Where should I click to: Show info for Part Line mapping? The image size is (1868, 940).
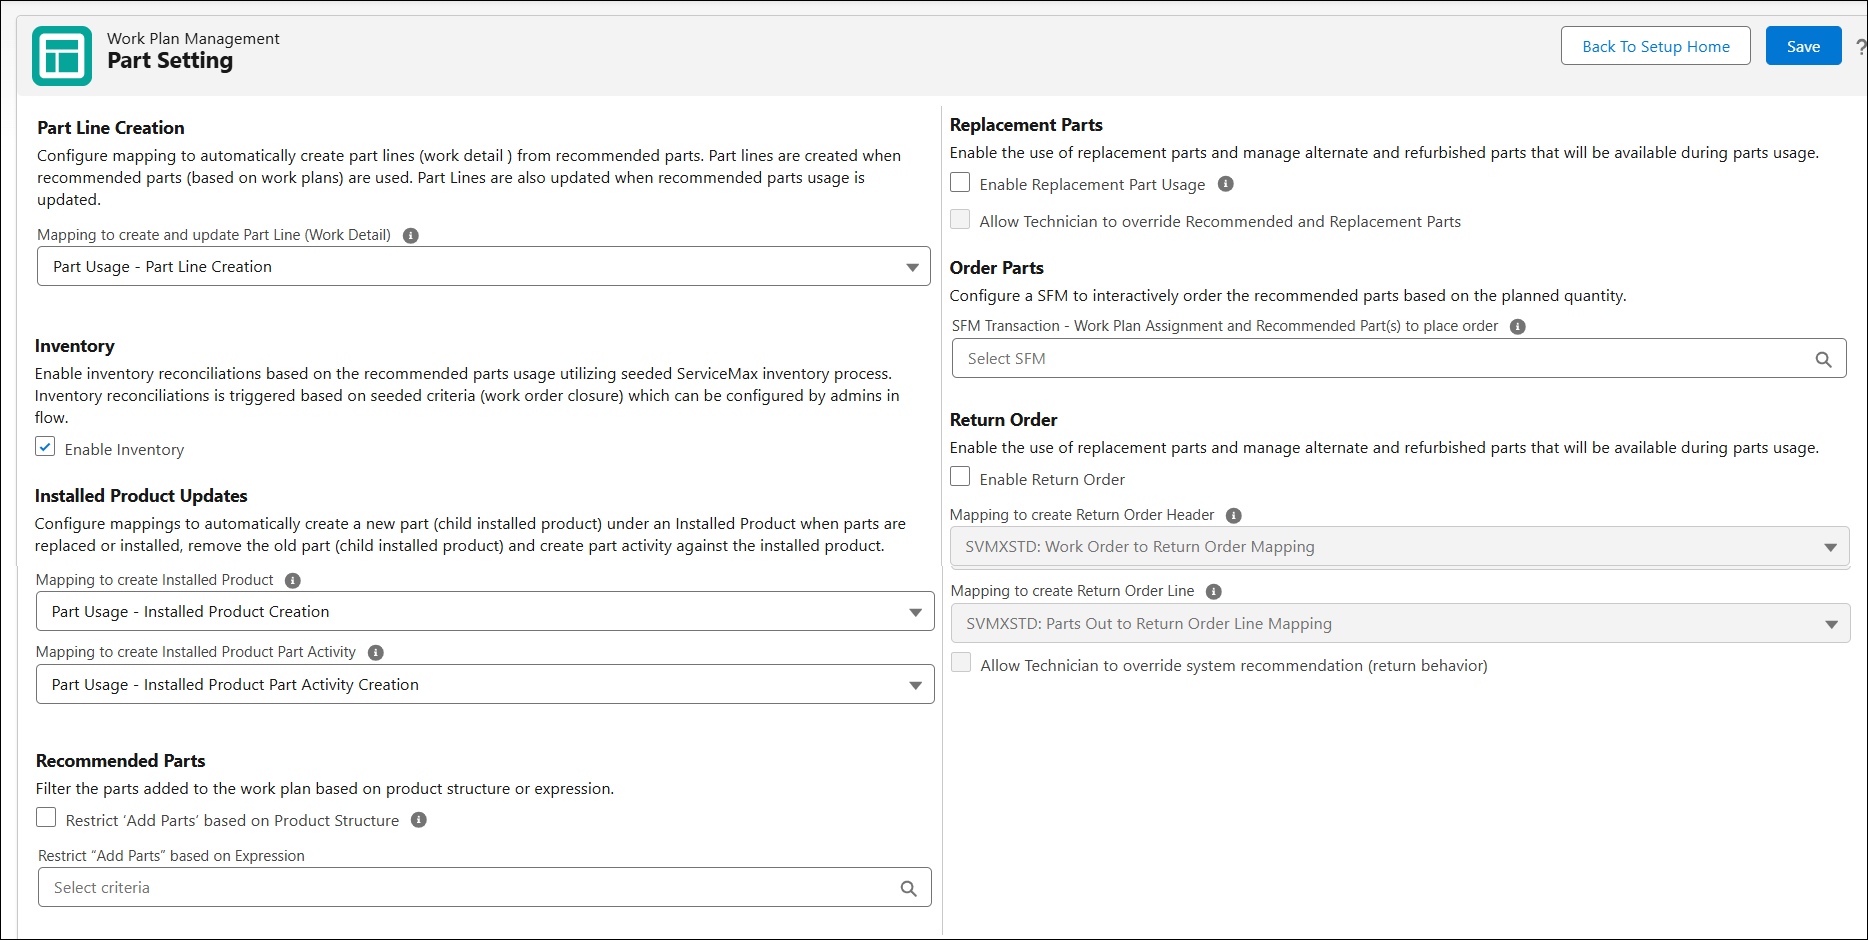point(411,236)
